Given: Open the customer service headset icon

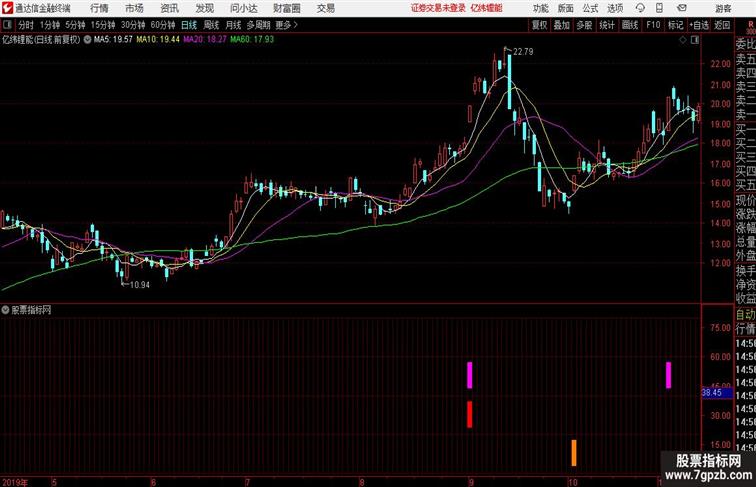Looking at the screenshot, I should click(x=640, y=8).
